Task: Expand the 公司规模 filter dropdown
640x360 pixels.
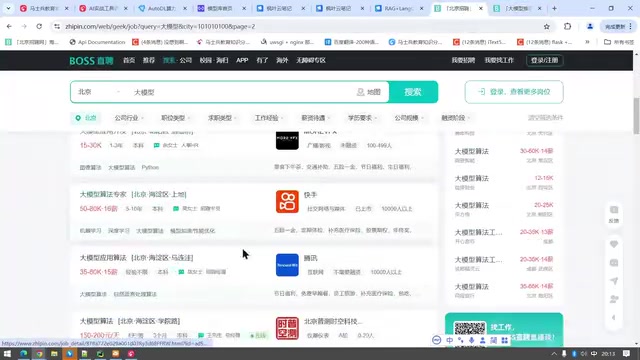Action: click(x=409, y=118)
